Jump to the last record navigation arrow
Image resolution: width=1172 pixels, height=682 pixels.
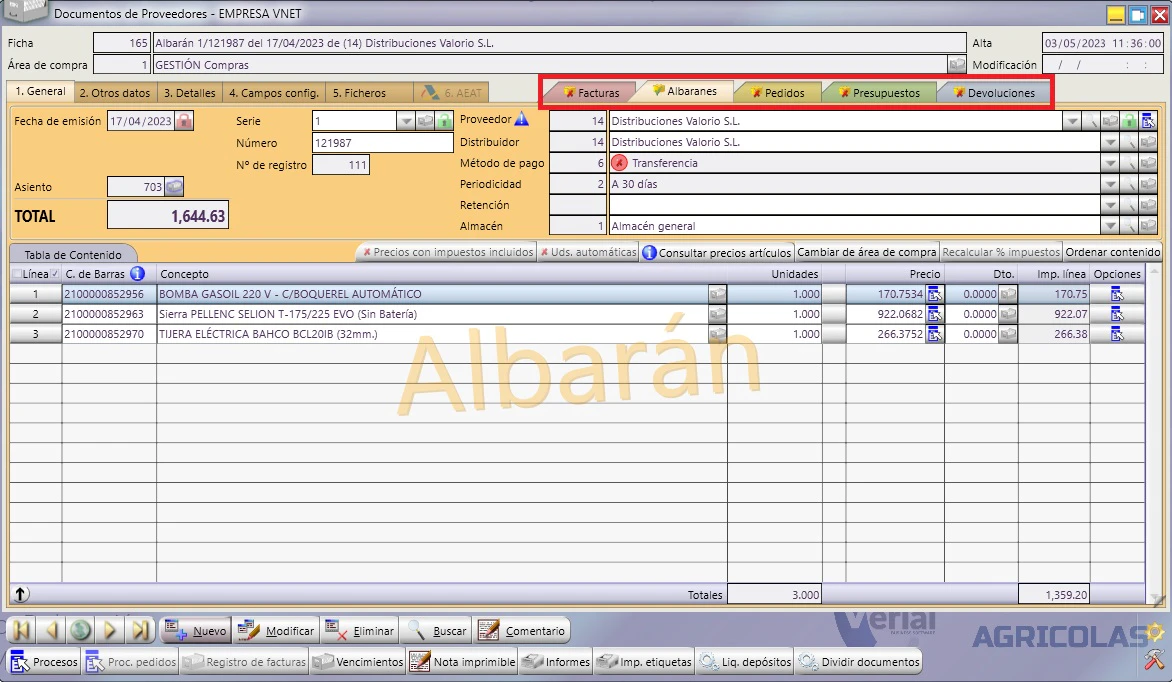140,630
